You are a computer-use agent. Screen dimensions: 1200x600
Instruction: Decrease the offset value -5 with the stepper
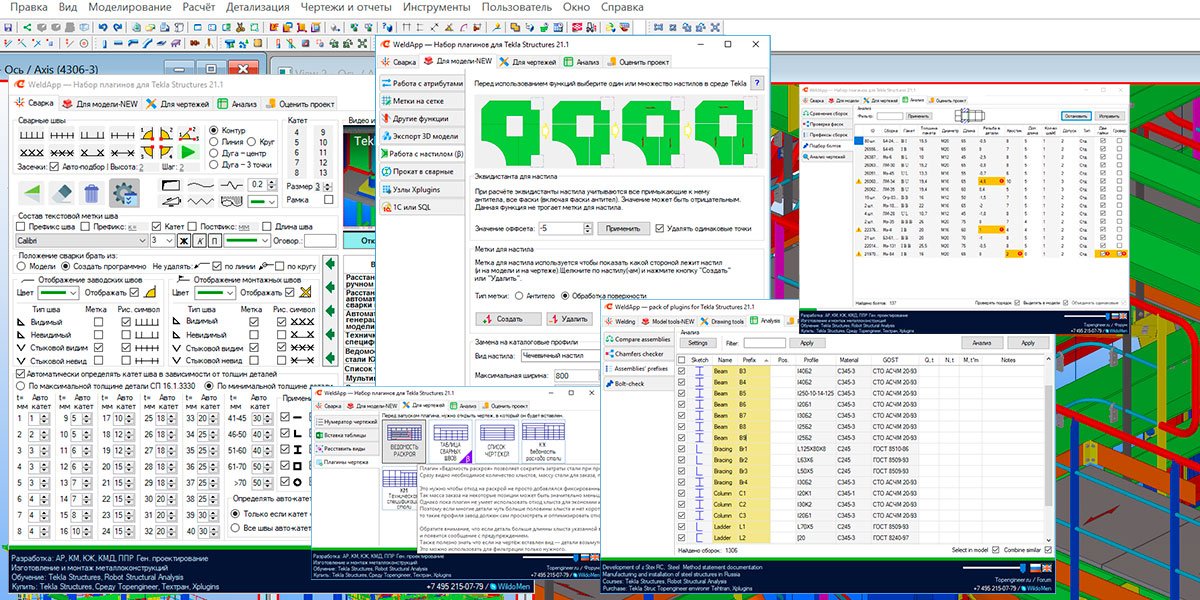click(x=588, y=232)
